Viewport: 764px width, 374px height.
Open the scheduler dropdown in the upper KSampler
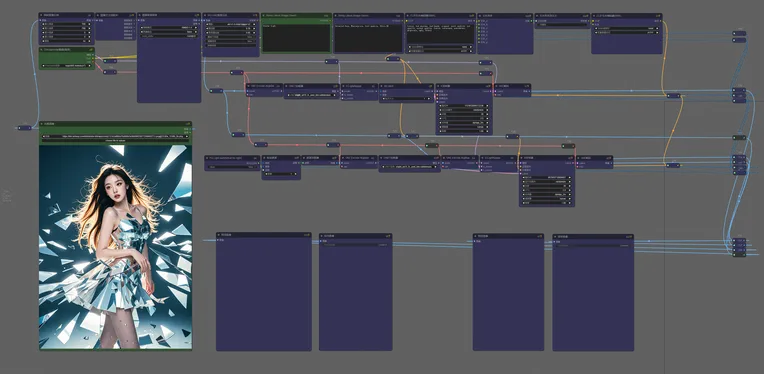pos(463,127)
